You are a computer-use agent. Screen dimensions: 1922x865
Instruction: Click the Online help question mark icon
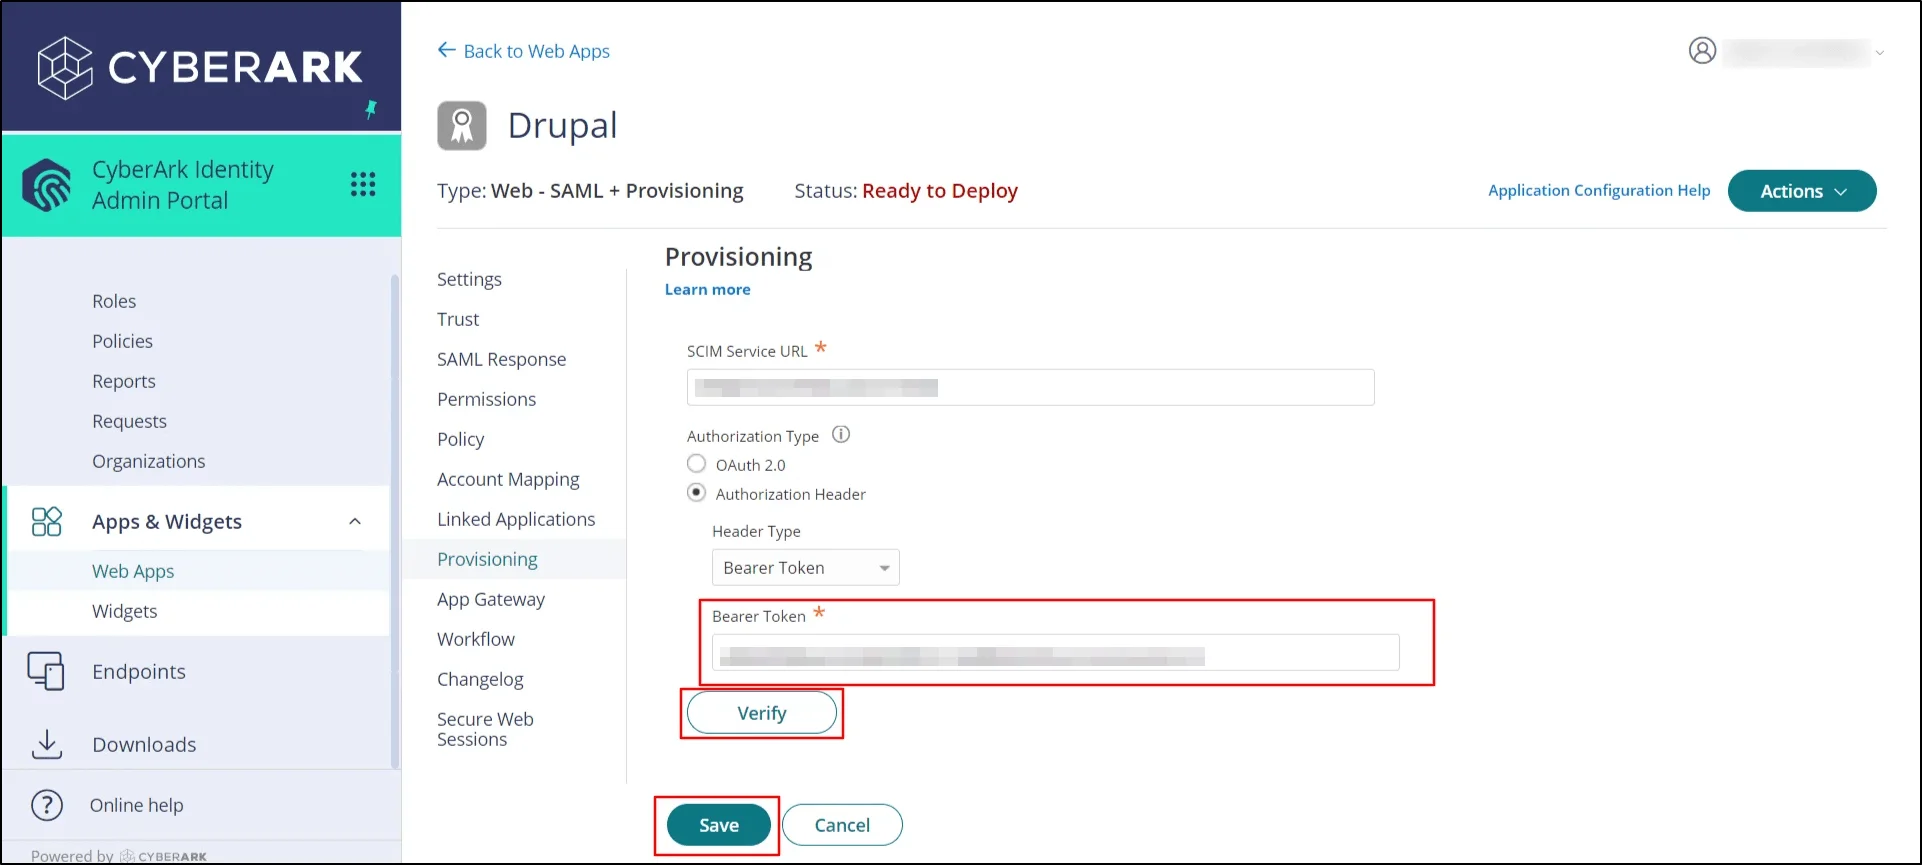(x=47, y=805)
